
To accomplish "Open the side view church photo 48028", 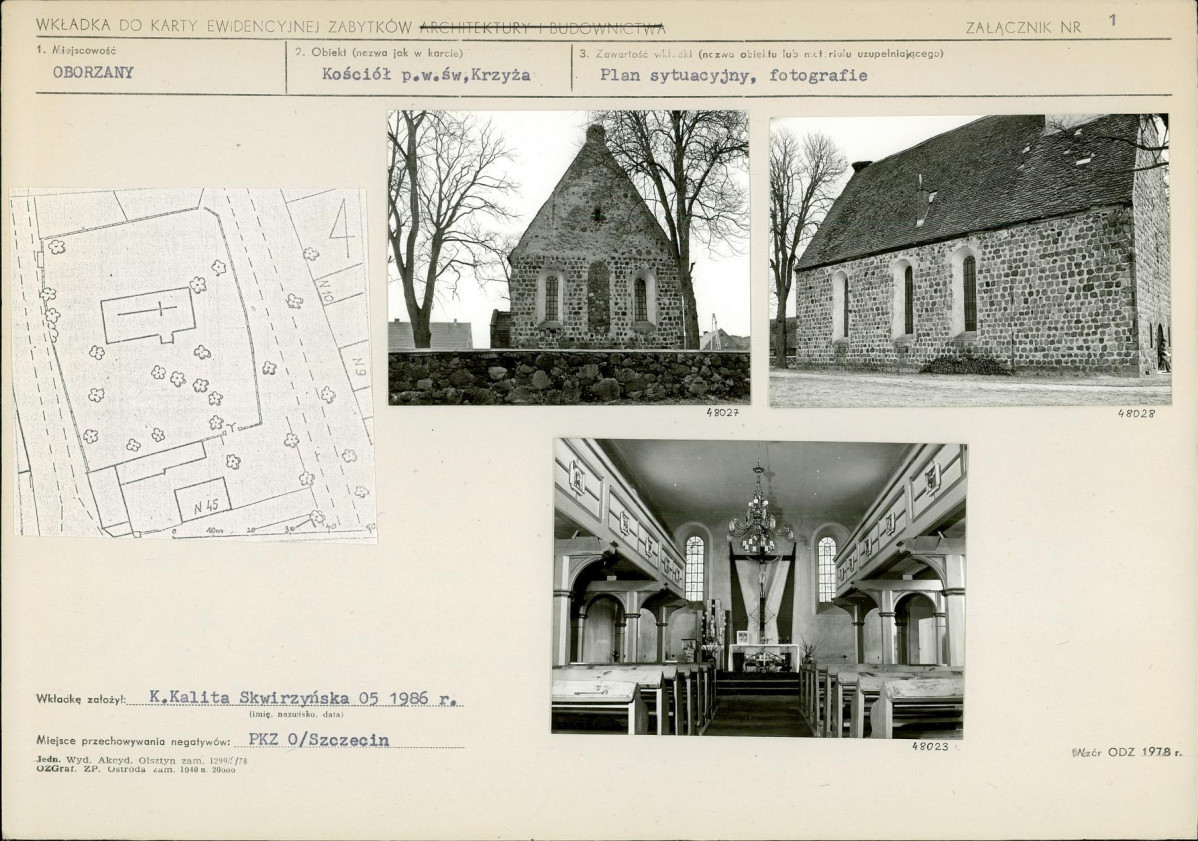I will (x=969, y=260).
